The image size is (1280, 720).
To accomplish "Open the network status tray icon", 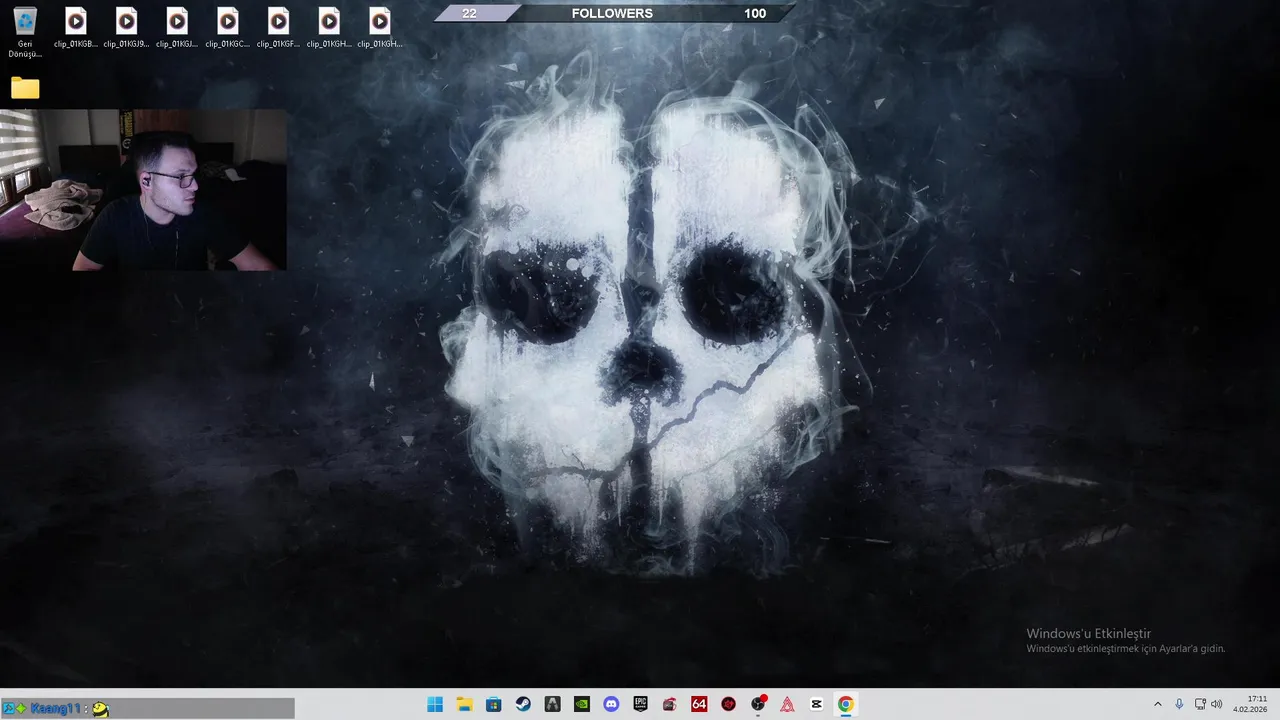I will 1200,704.
